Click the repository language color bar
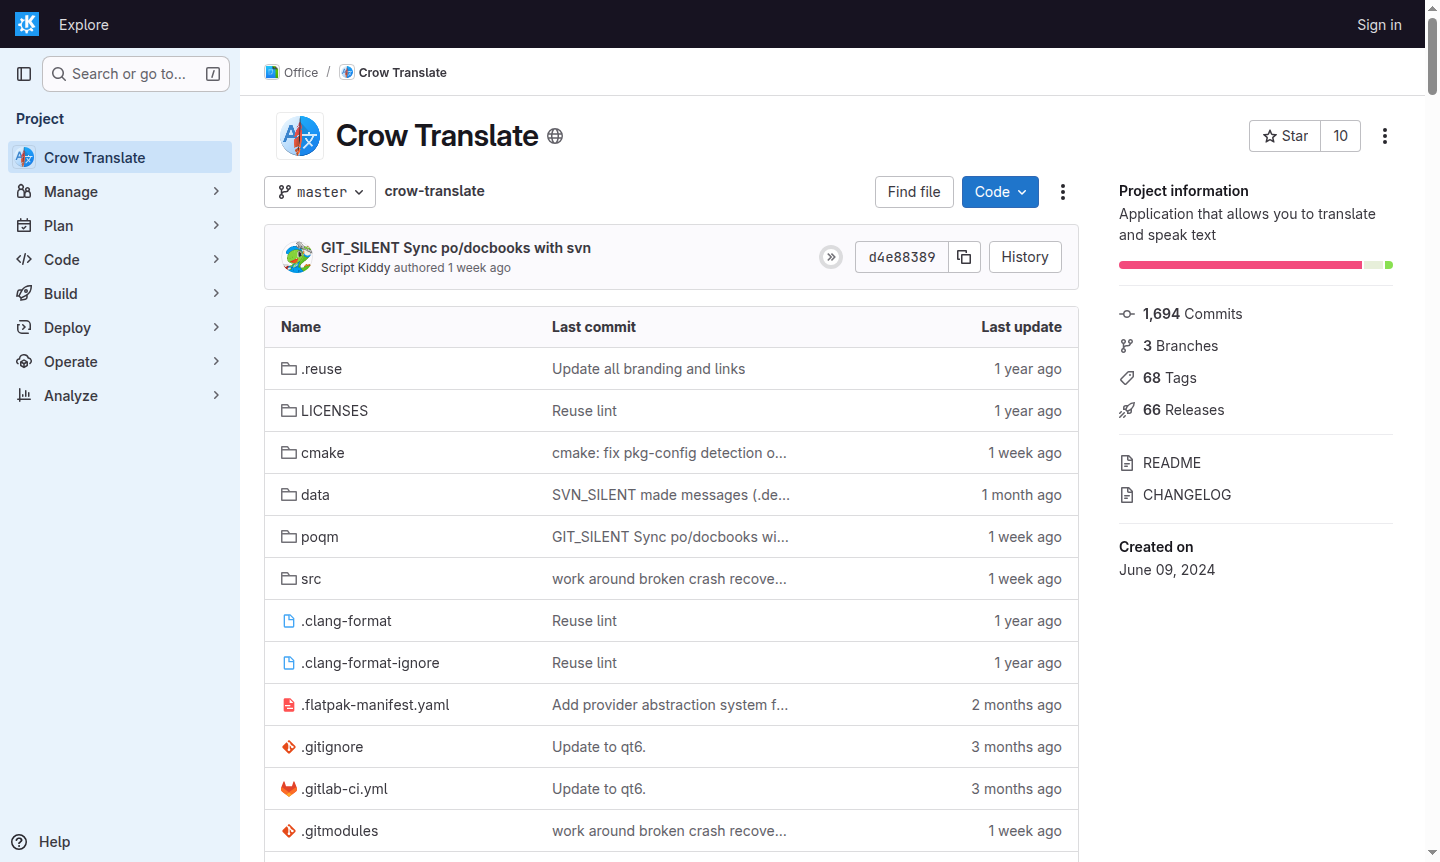1440x862 pixels. [x=1255, y=264]
